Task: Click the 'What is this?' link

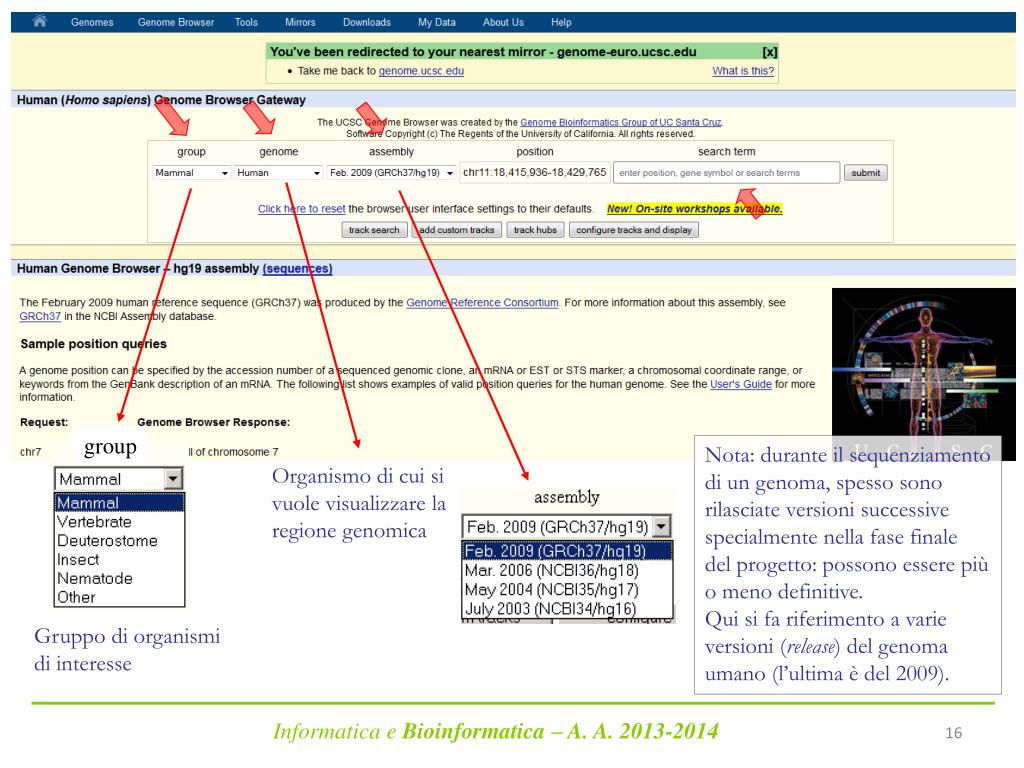Action: (743, 71)
